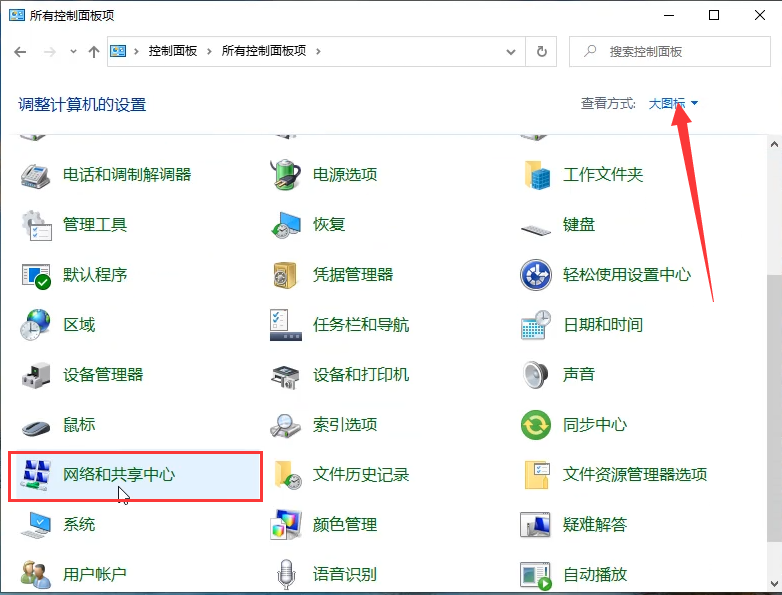
Task: Click 控制面板 in the address breadcrumb
Action: click(x=172, y=51)
